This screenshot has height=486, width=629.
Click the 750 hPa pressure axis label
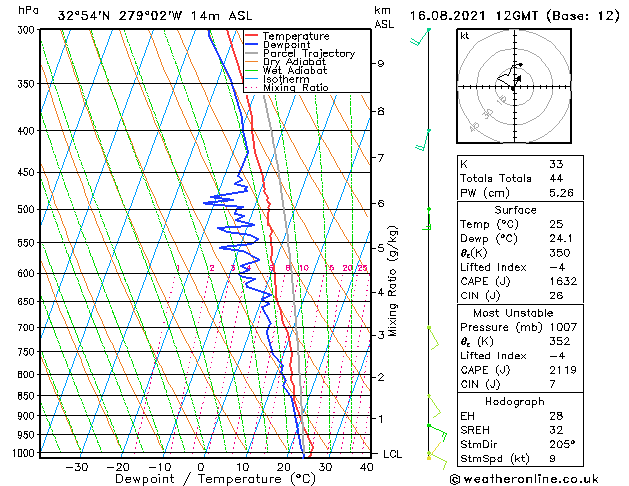tap(28, 352)
